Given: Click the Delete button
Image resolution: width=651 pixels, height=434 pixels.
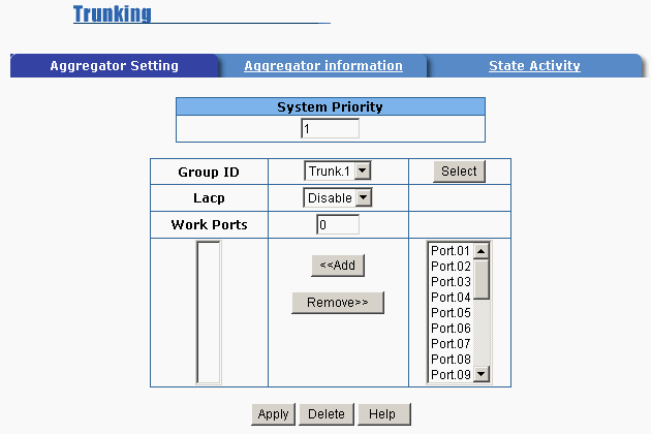Looking at the screenshot, I should tap(326, 414).
